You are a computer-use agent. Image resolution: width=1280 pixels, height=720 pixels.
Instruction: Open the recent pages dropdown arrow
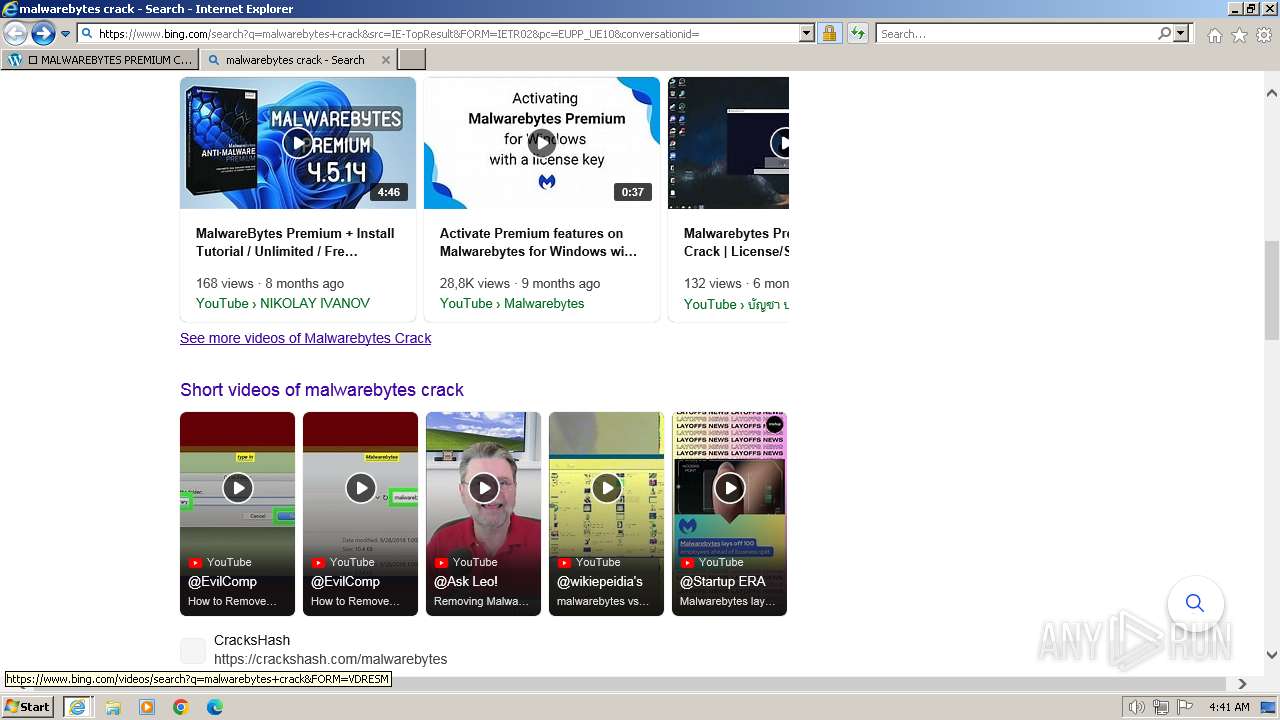[x=65, y=34]
